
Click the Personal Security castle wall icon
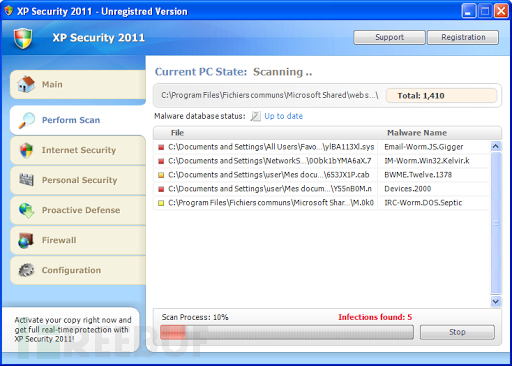click(26, 180)
